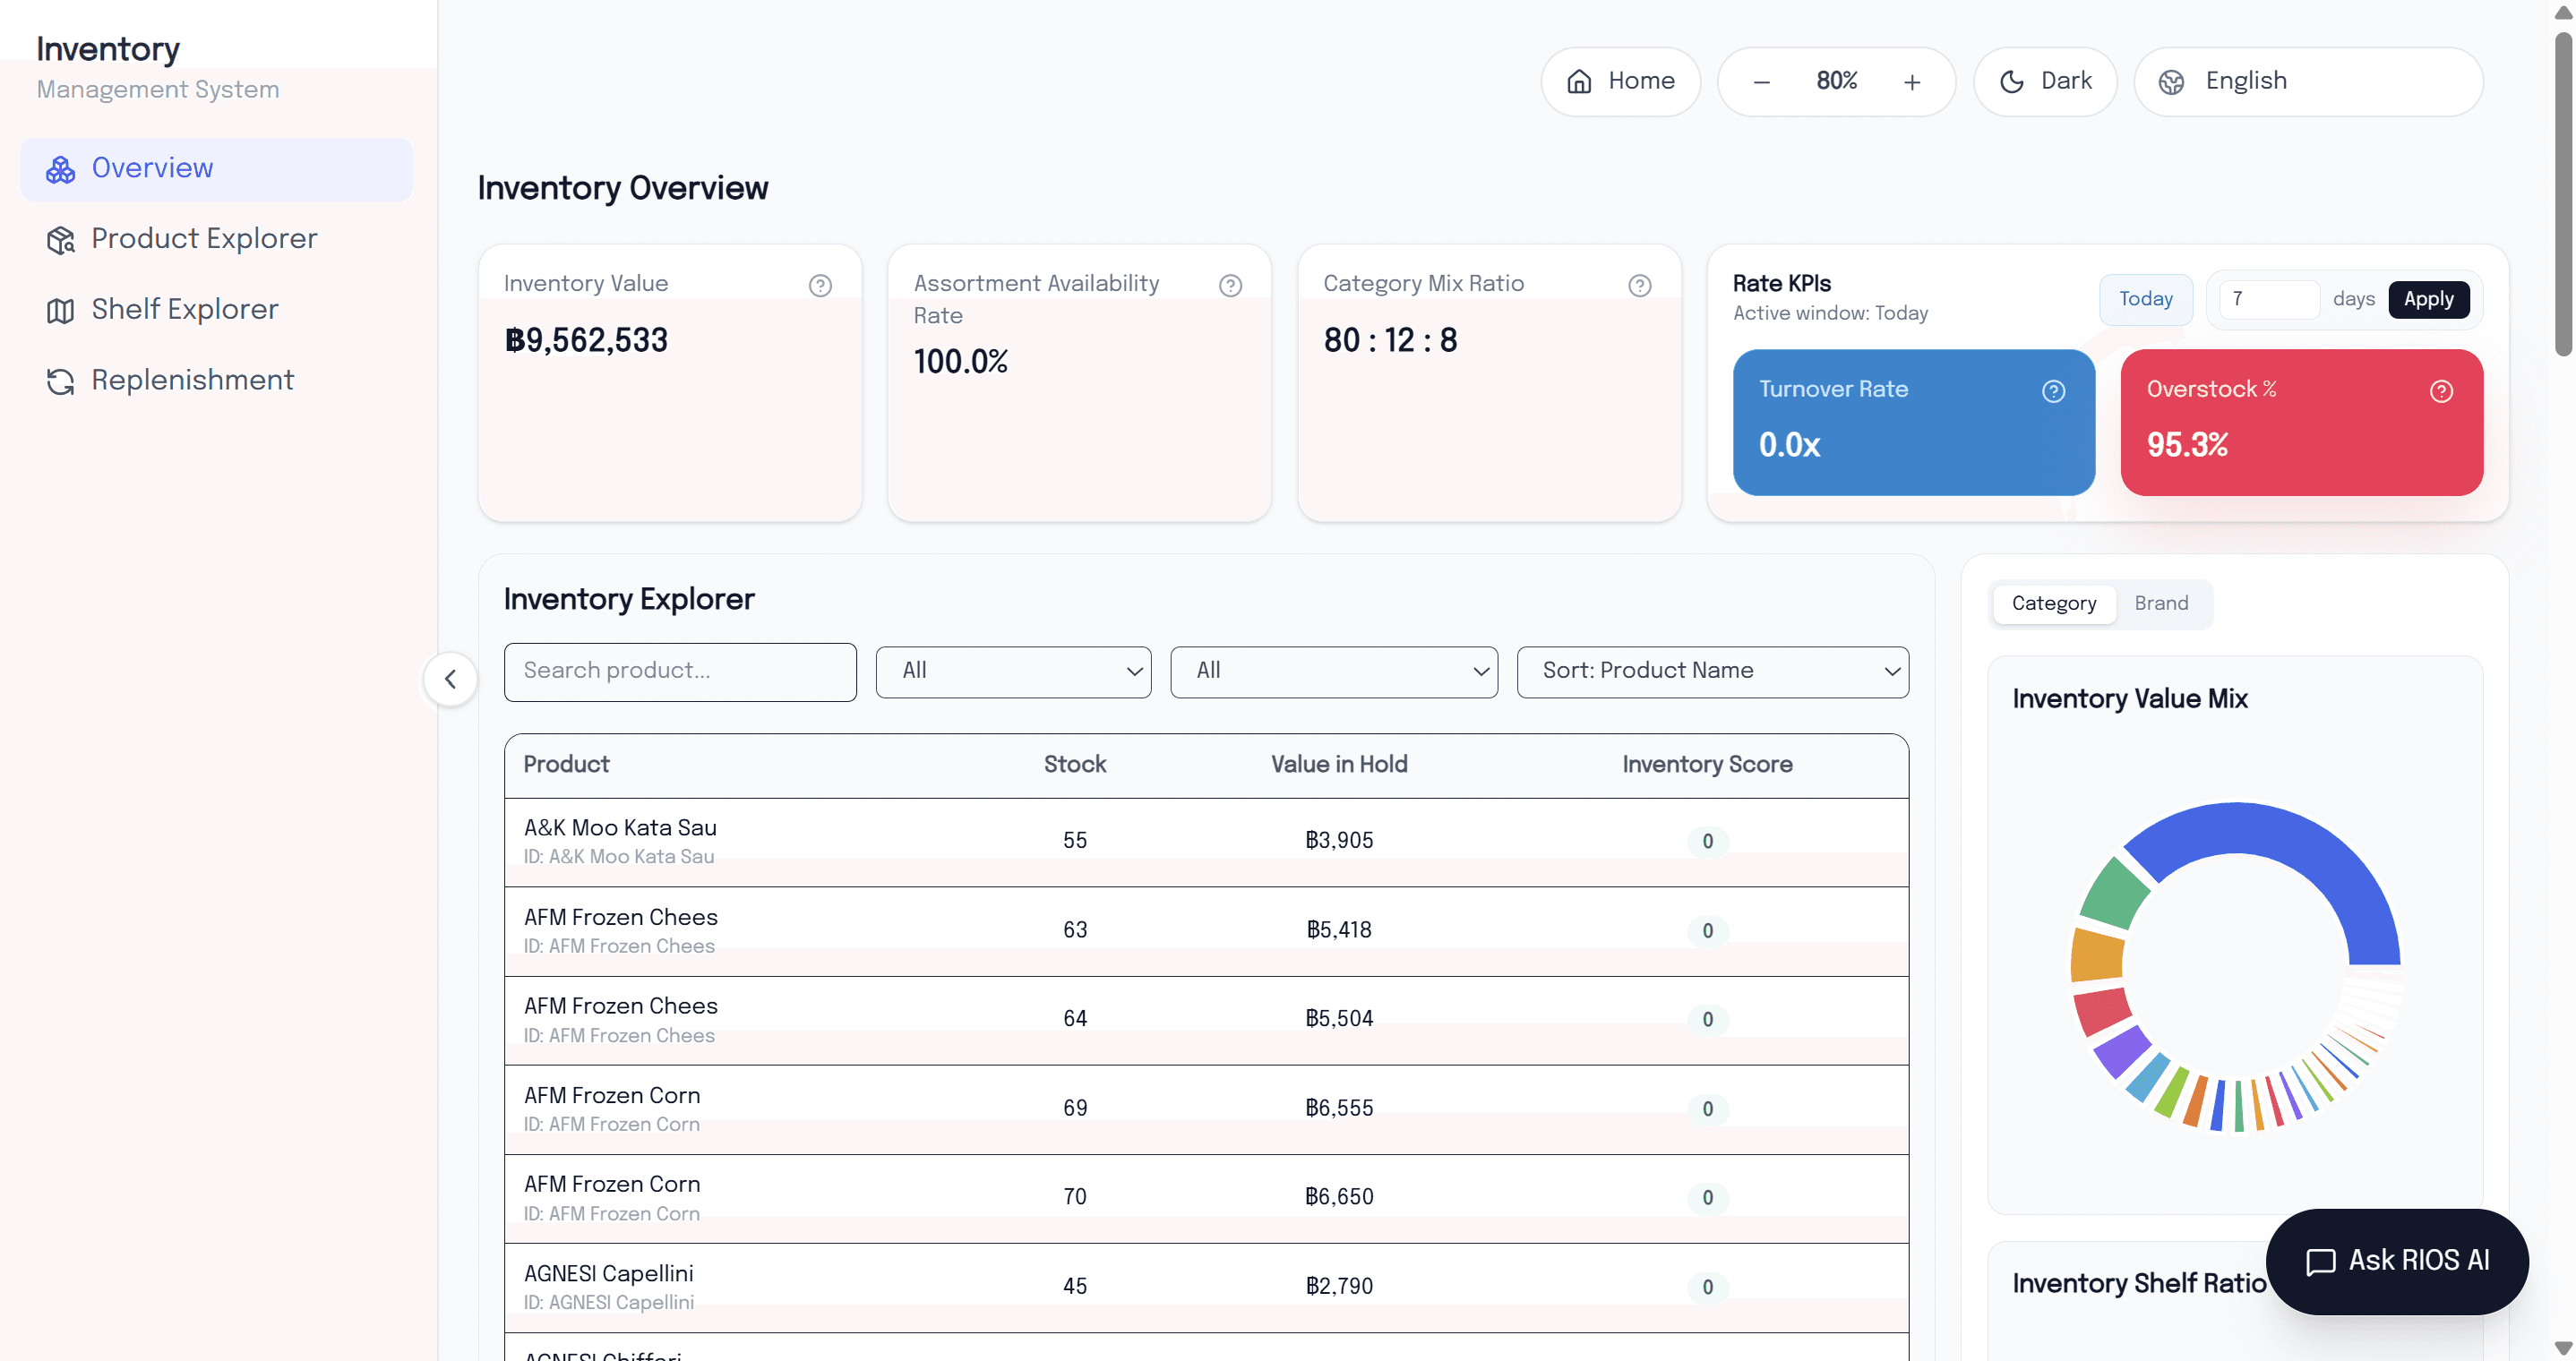
Task: Focus the days number input
Action: pos(2269,299)
